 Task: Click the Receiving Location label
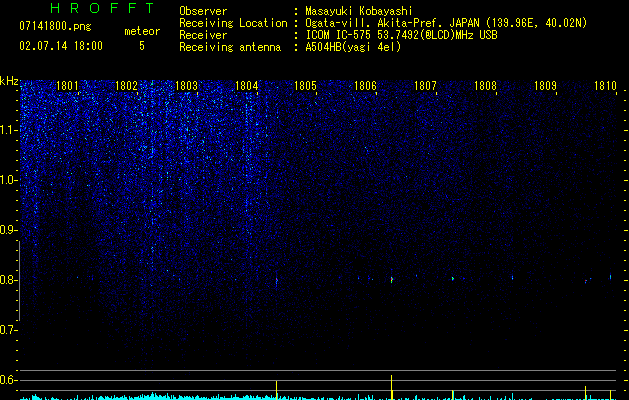coord(233,23)
